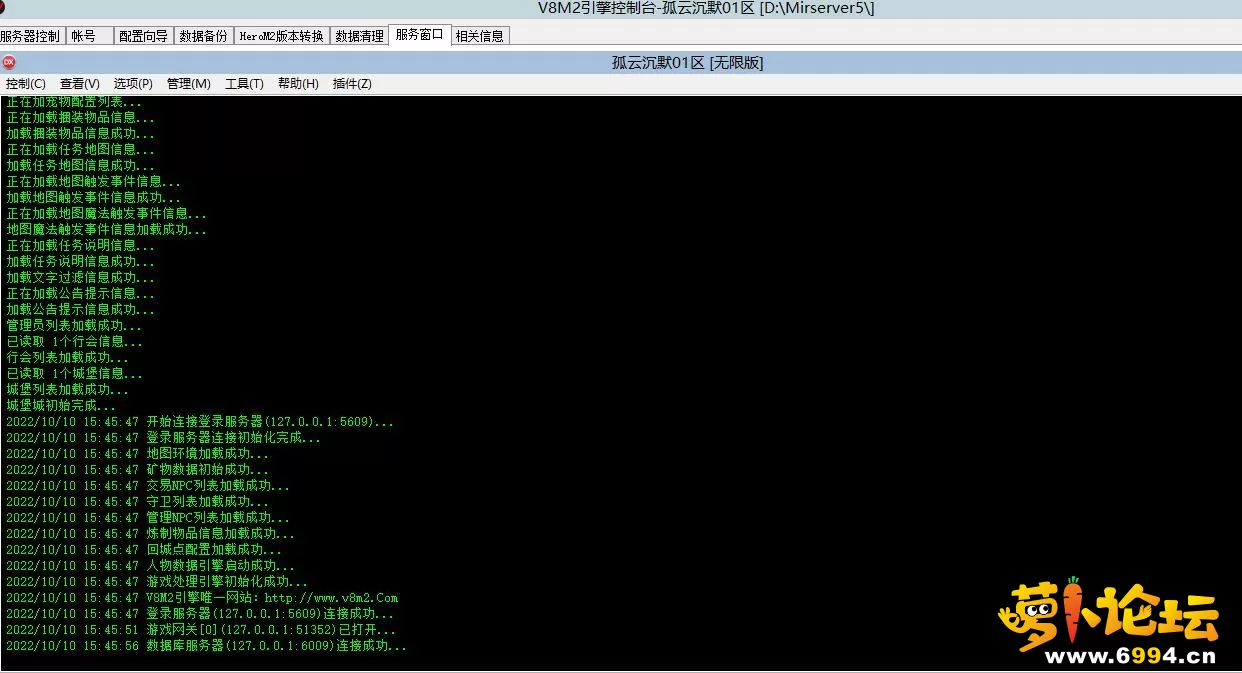This screenshot has width=1242, height=673.
Task: Open the 管理(M) menu
Action: [x=188, y=84]
